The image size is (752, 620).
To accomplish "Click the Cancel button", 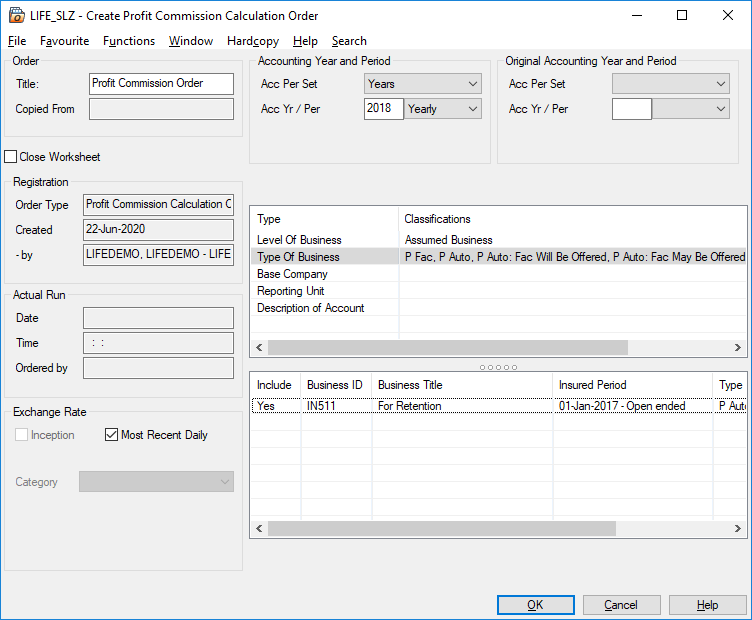I will click(x=621, y=605).
